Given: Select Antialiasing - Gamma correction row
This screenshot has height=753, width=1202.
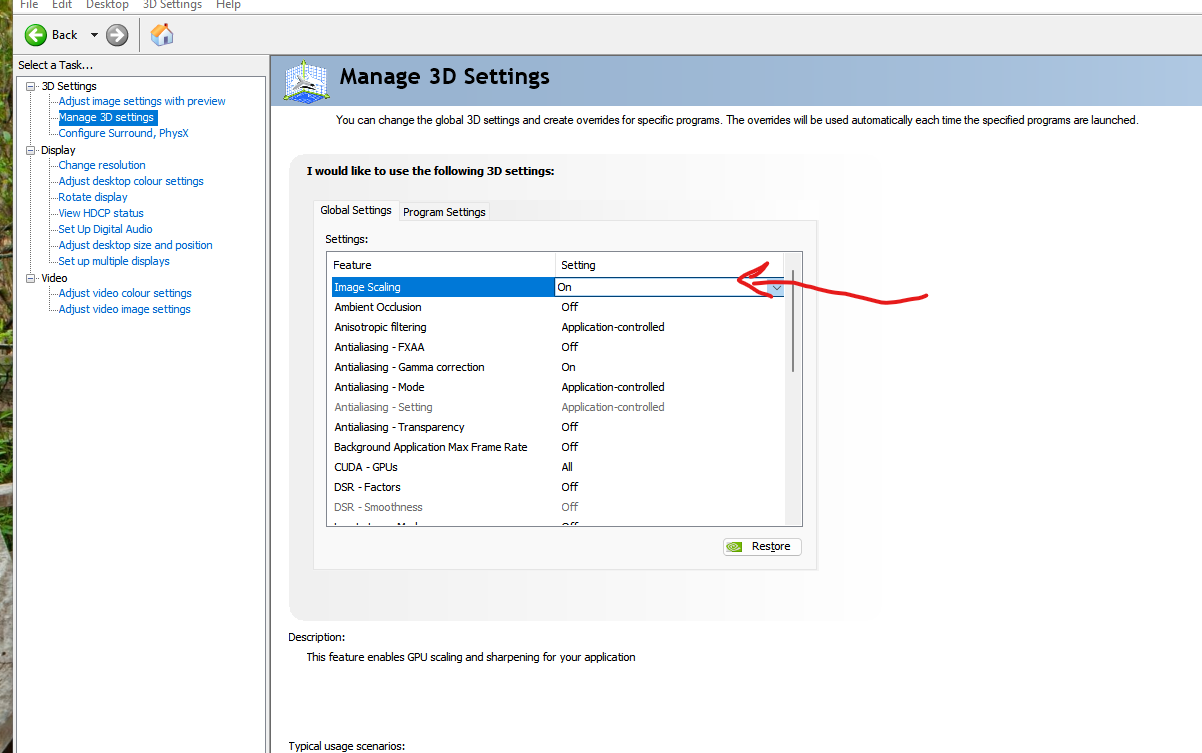Looking at the screenshot, I should tap(558, 367).
